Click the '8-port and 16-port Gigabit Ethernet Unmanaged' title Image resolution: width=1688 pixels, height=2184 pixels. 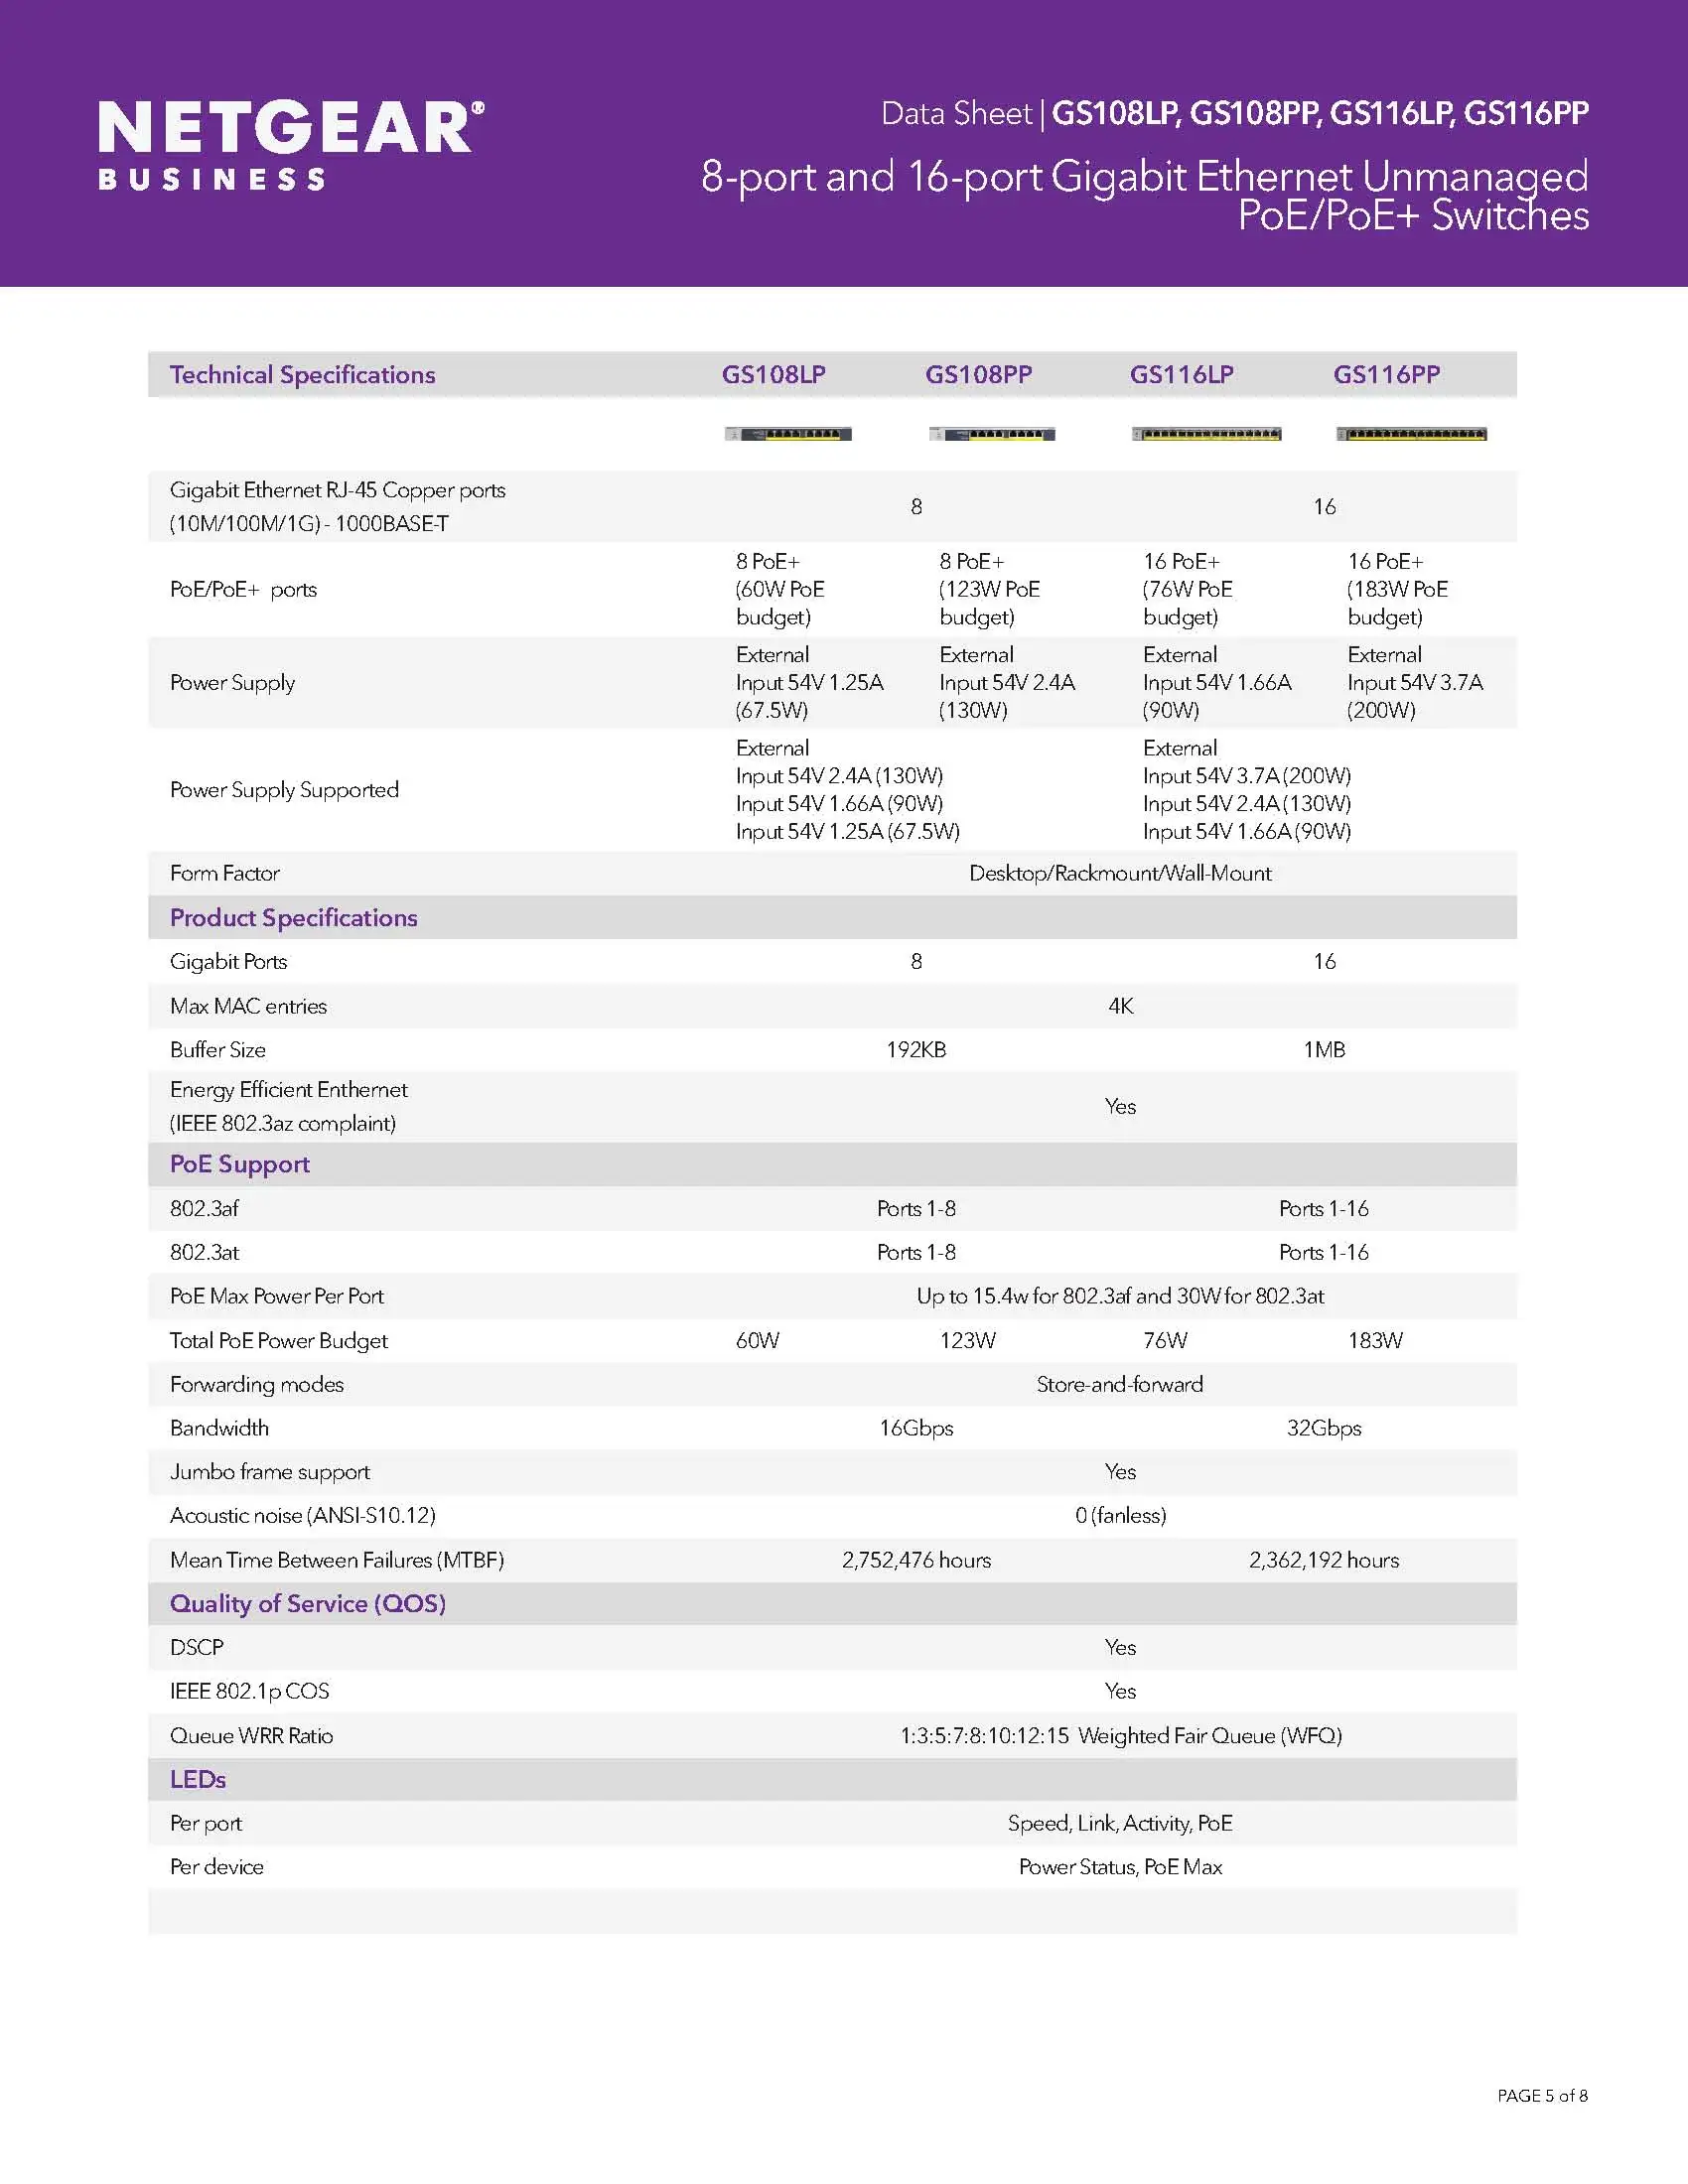tap(1144, 177)
